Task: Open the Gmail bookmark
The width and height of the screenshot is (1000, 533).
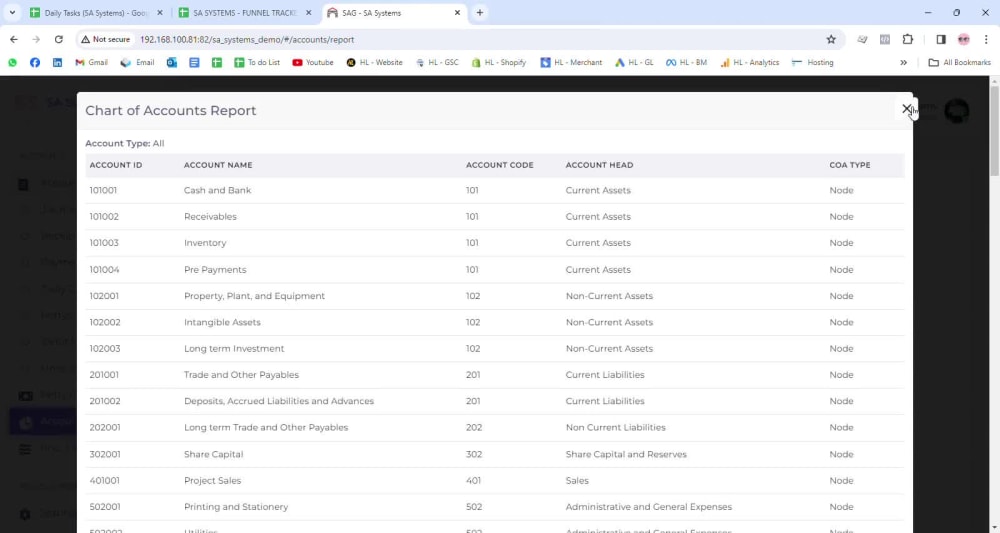Action: point(91,62)
